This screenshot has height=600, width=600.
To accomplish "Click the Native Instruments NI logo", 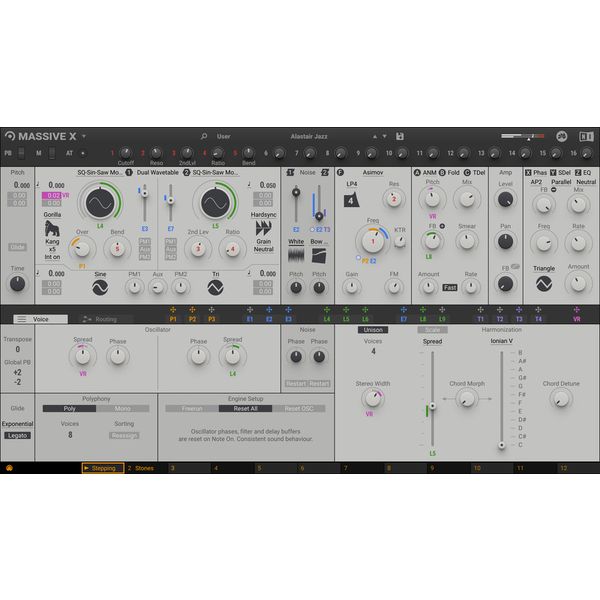I will [586, 136].
